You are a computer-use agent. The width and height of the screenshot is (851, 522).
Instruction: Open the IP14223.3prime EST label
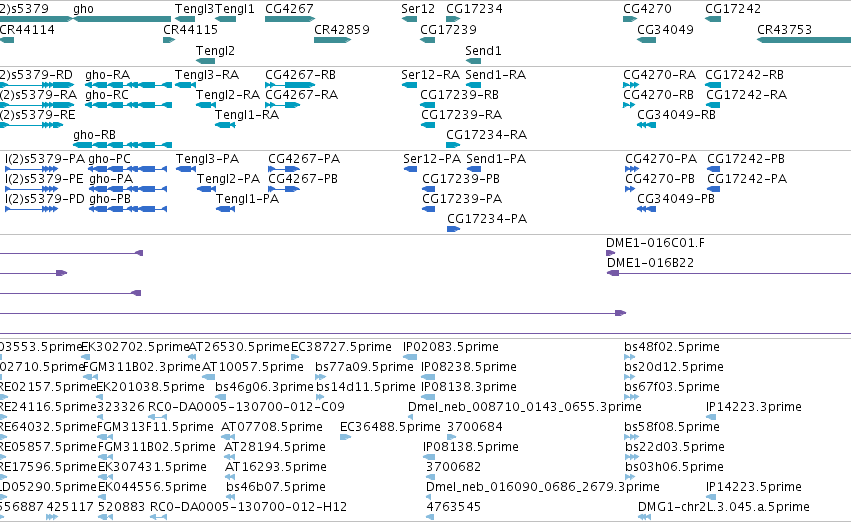tap(754, 406)
